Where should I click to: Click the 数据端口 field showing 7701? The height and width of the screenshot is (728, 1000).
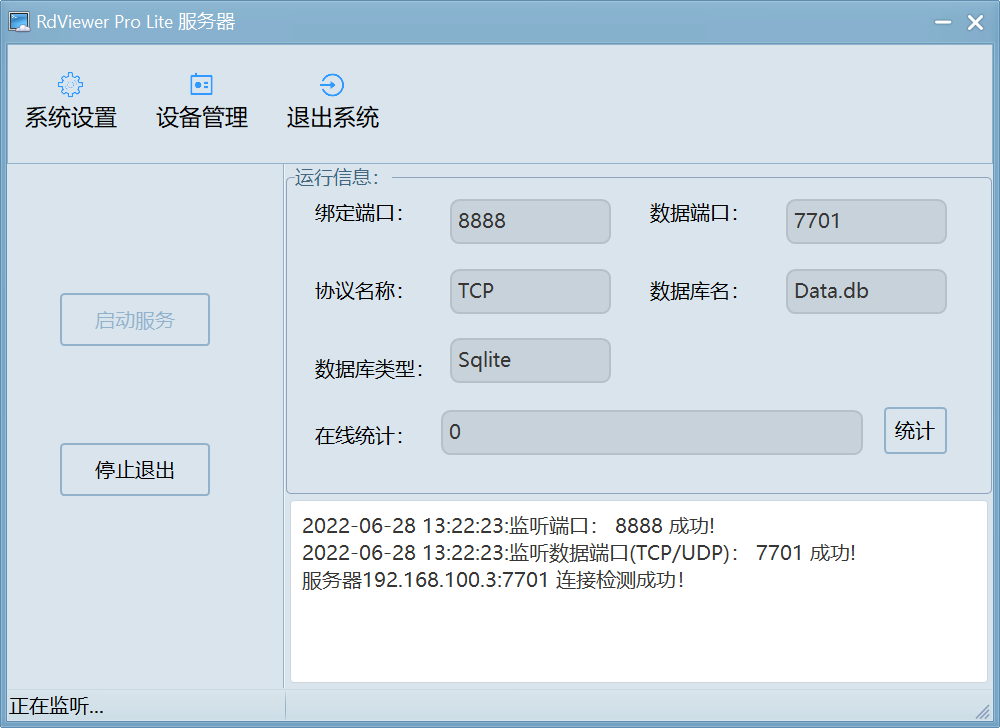[865, 221]
